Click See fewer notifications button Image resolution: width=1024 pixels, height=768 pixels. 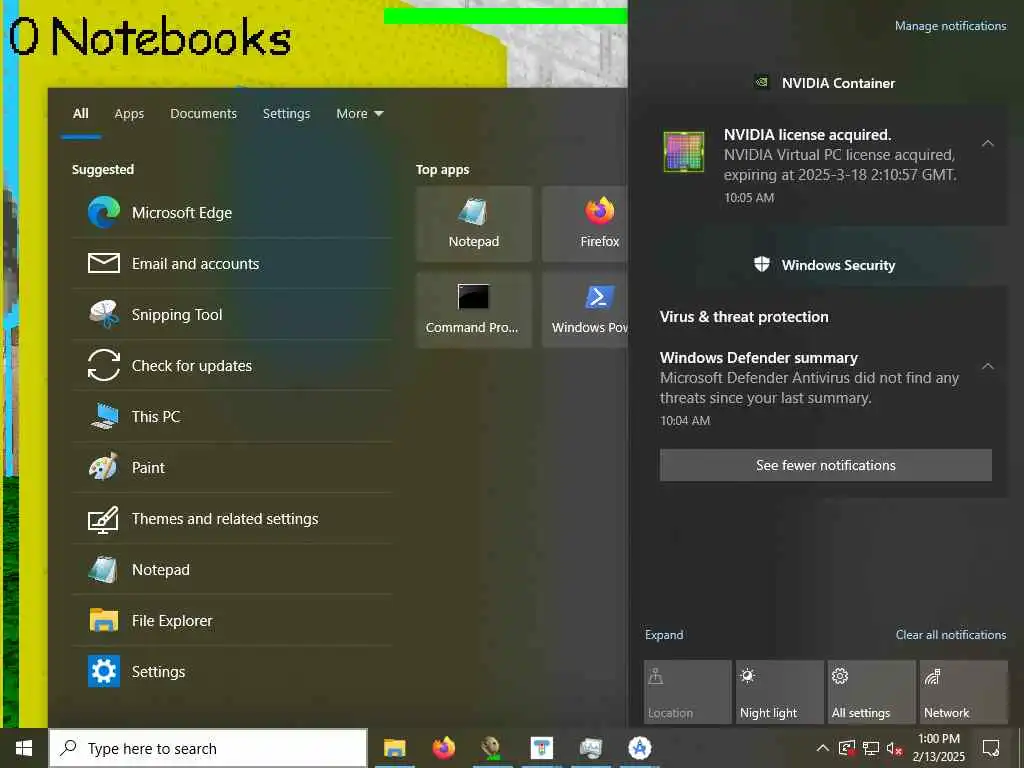pos(825,465)
